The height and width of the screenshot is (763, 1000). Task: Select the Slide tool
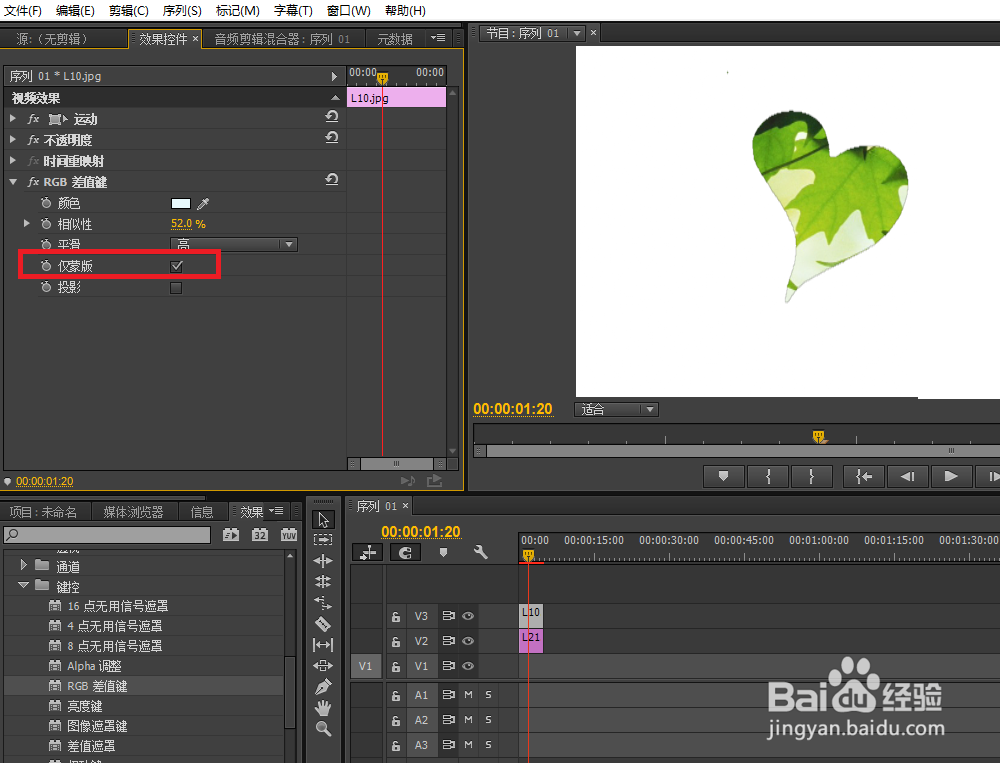323,665
